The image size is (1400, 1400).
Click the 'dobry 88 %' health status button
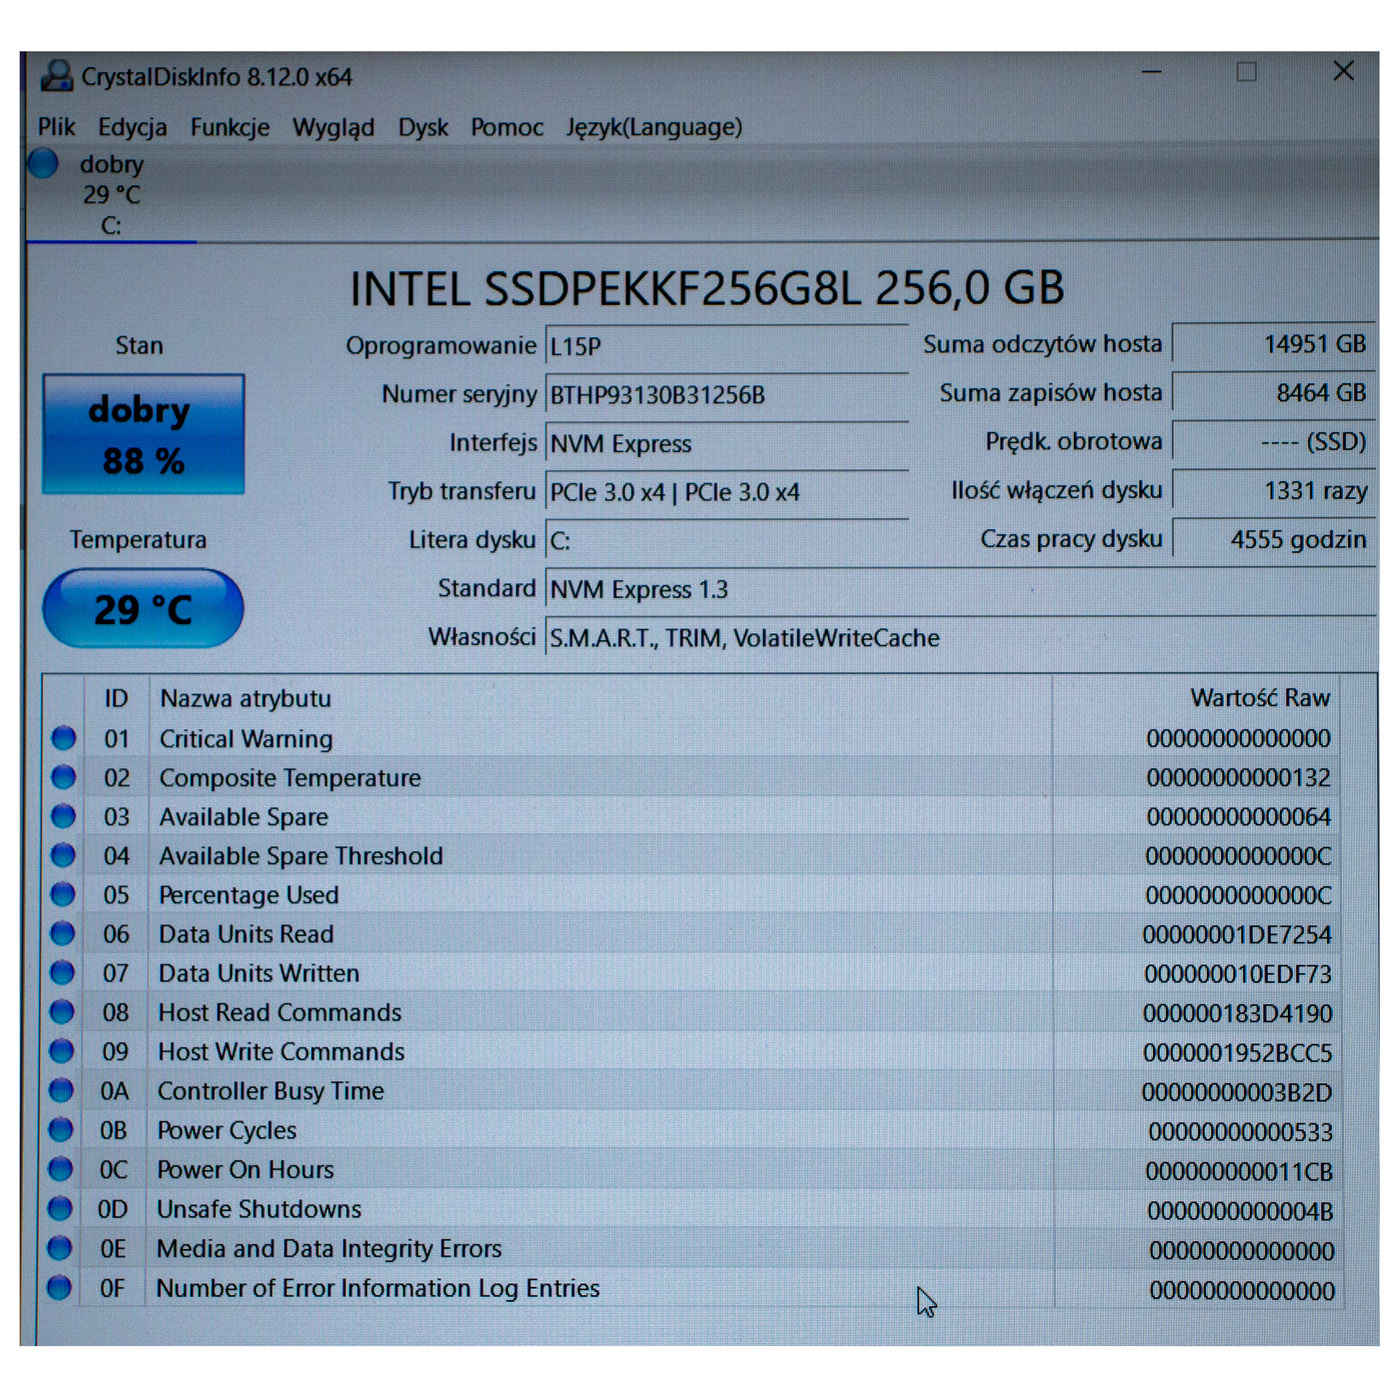click(143, 434)
